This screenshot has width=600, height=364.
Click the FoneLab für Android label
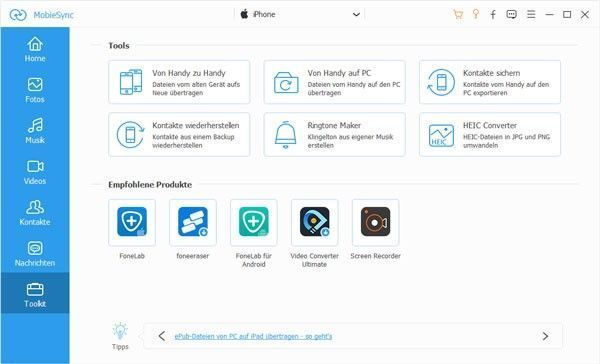[x=253, y=260]
